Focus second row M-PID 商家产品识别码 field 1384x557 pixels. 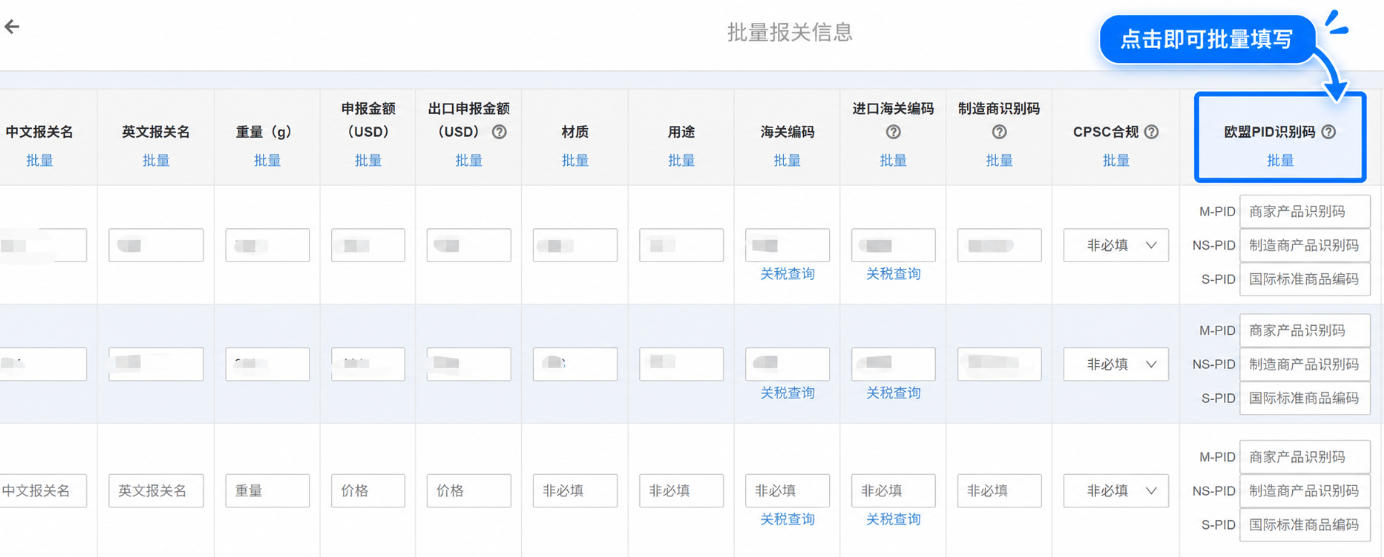pos(1305,330)
